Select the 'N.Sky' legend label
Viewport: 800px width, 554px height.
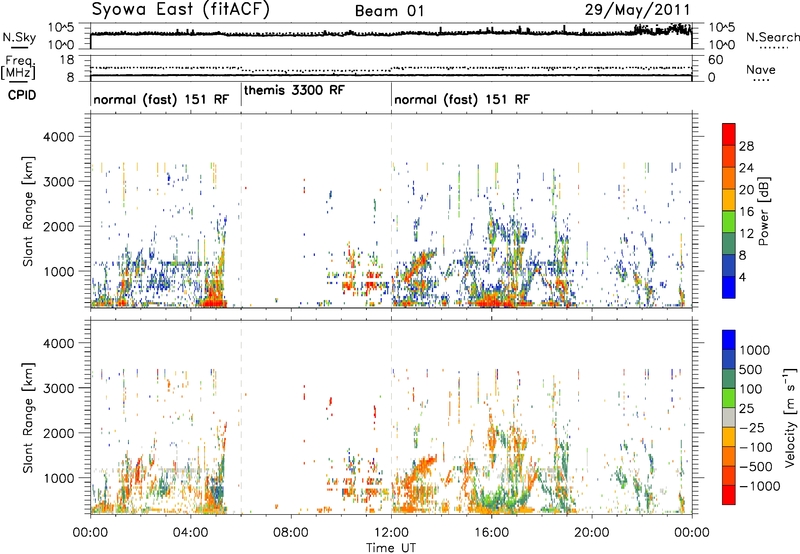(x=19, y=37)
